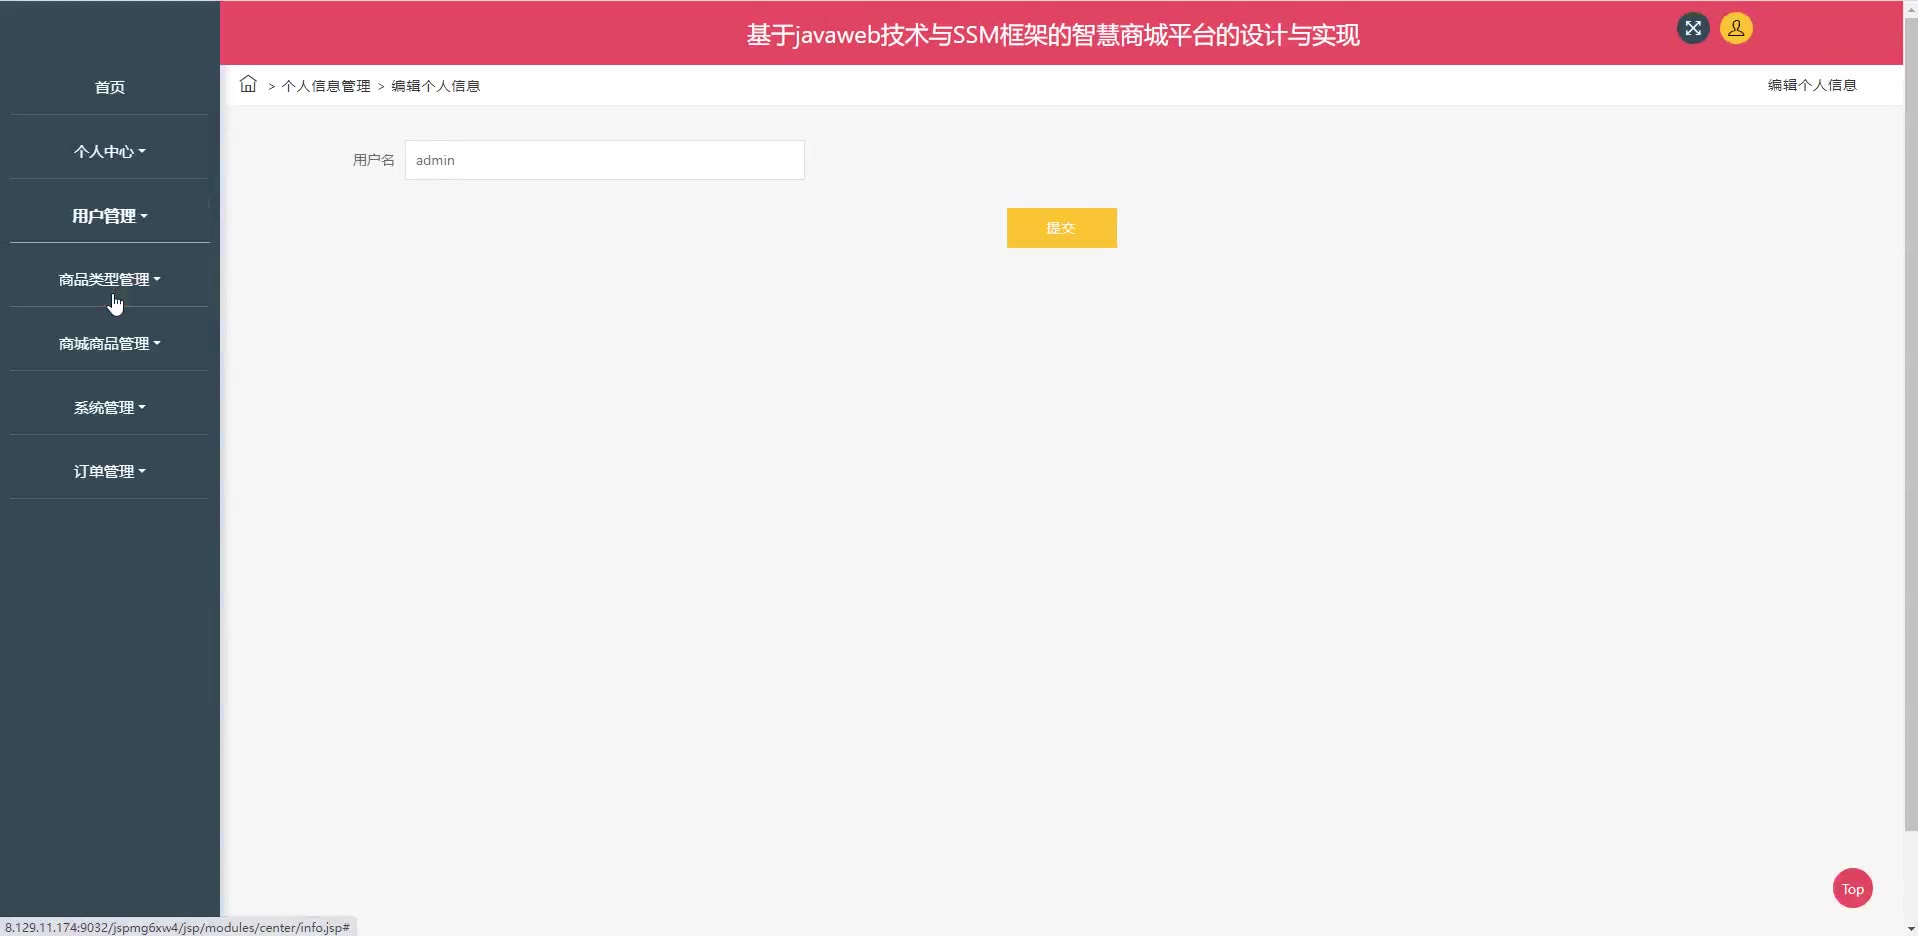Expand the 商品类型管理 sidebar menu
Image resolution: width=1918 pixels, height=936 pixels.
click(110, 279)
